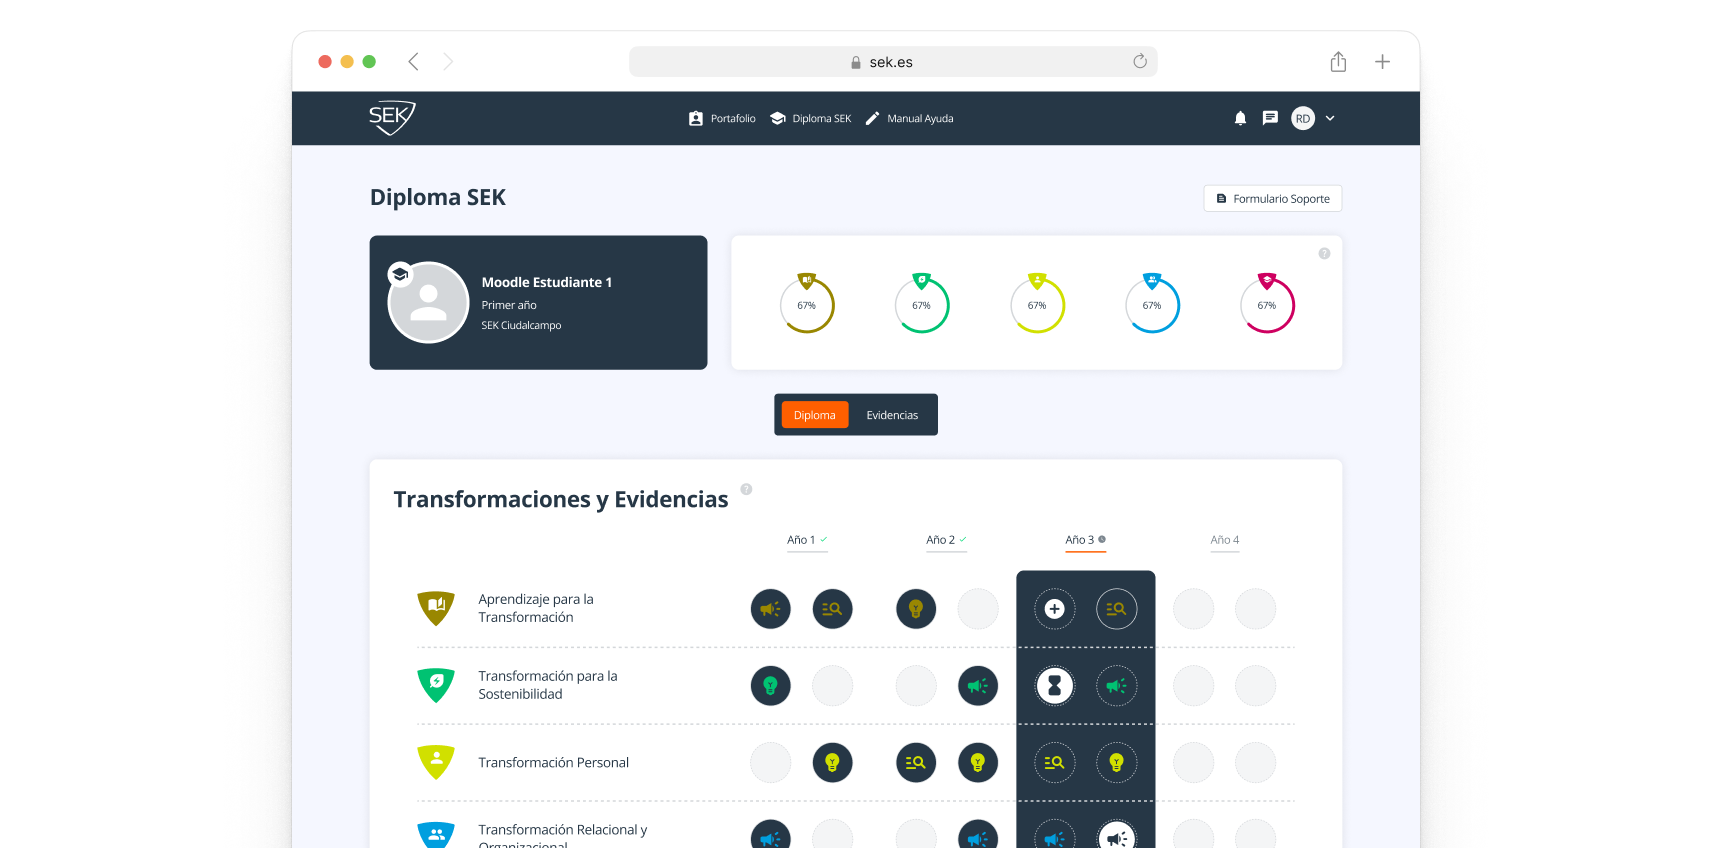The image size is (1712, 848).
Task: Expand user menu chevron beside RD
Action: (x=1330, y=118)
